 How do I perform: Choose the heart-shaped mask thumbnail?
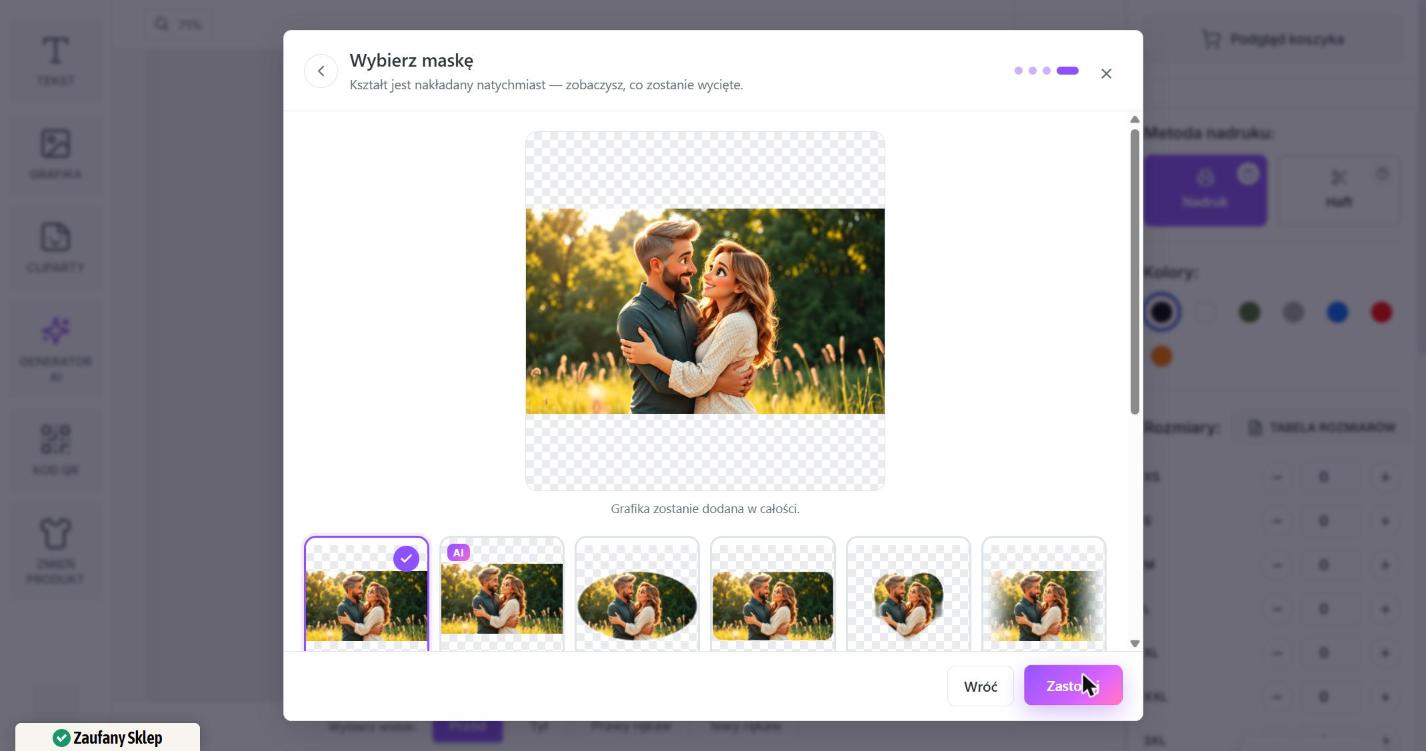click(x=908, y=594)
